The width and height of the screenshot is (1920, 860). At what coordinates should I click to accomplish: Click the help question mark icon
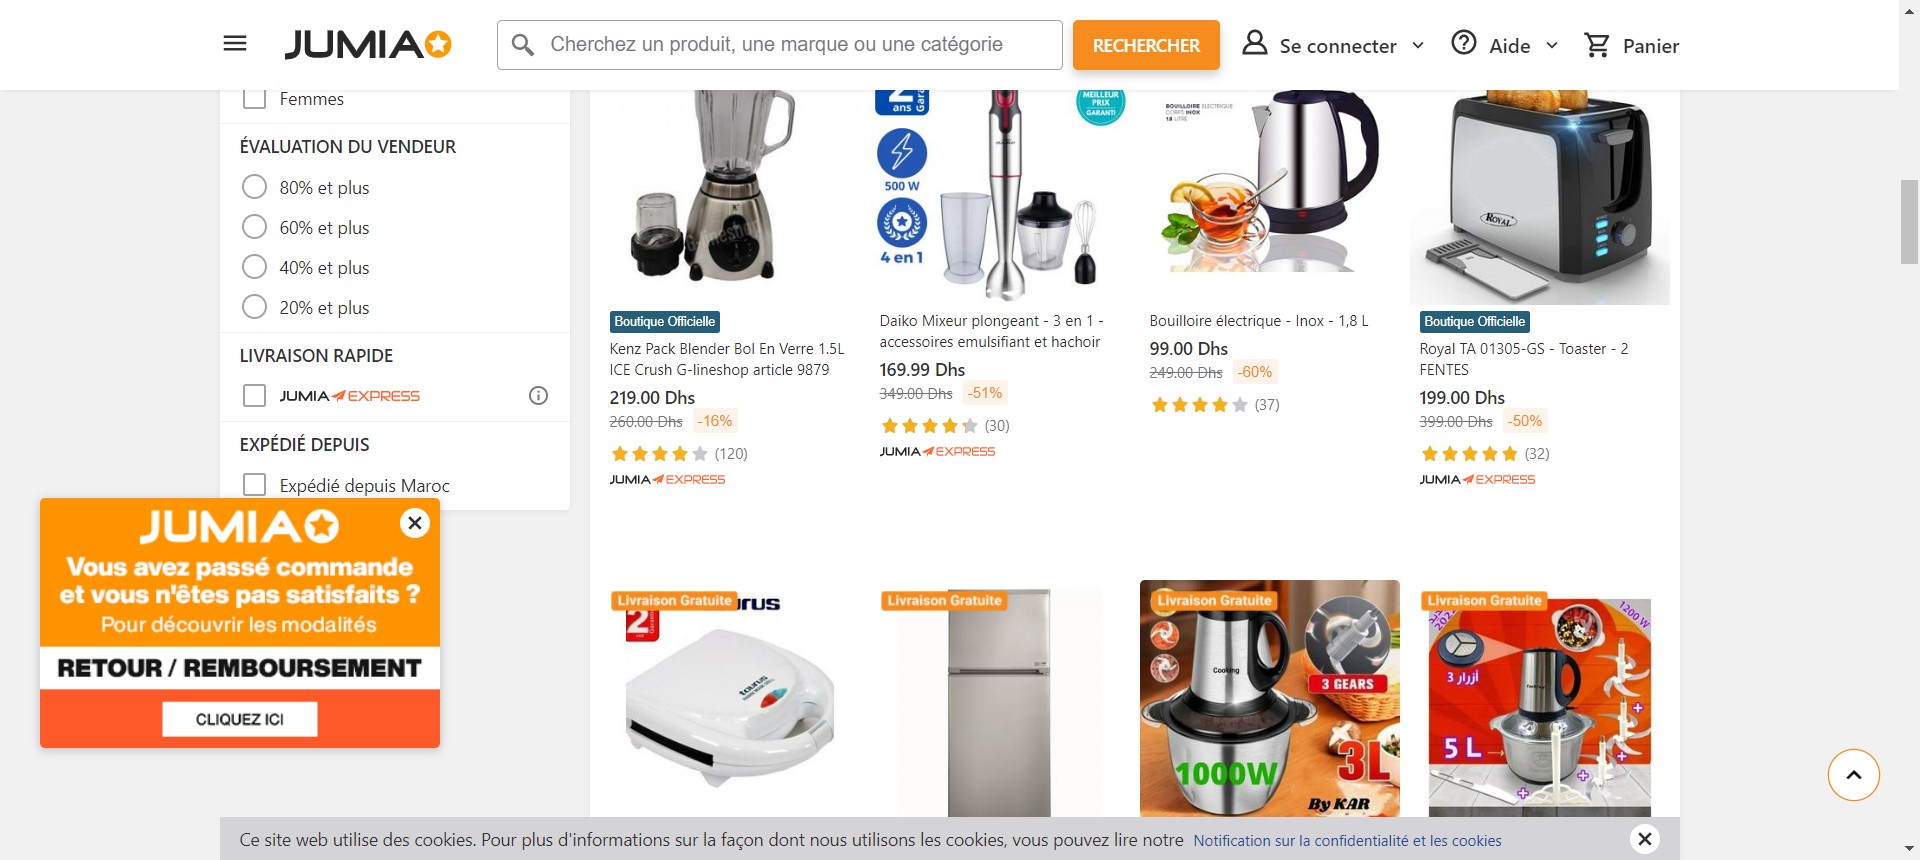tap(1464, 43)
